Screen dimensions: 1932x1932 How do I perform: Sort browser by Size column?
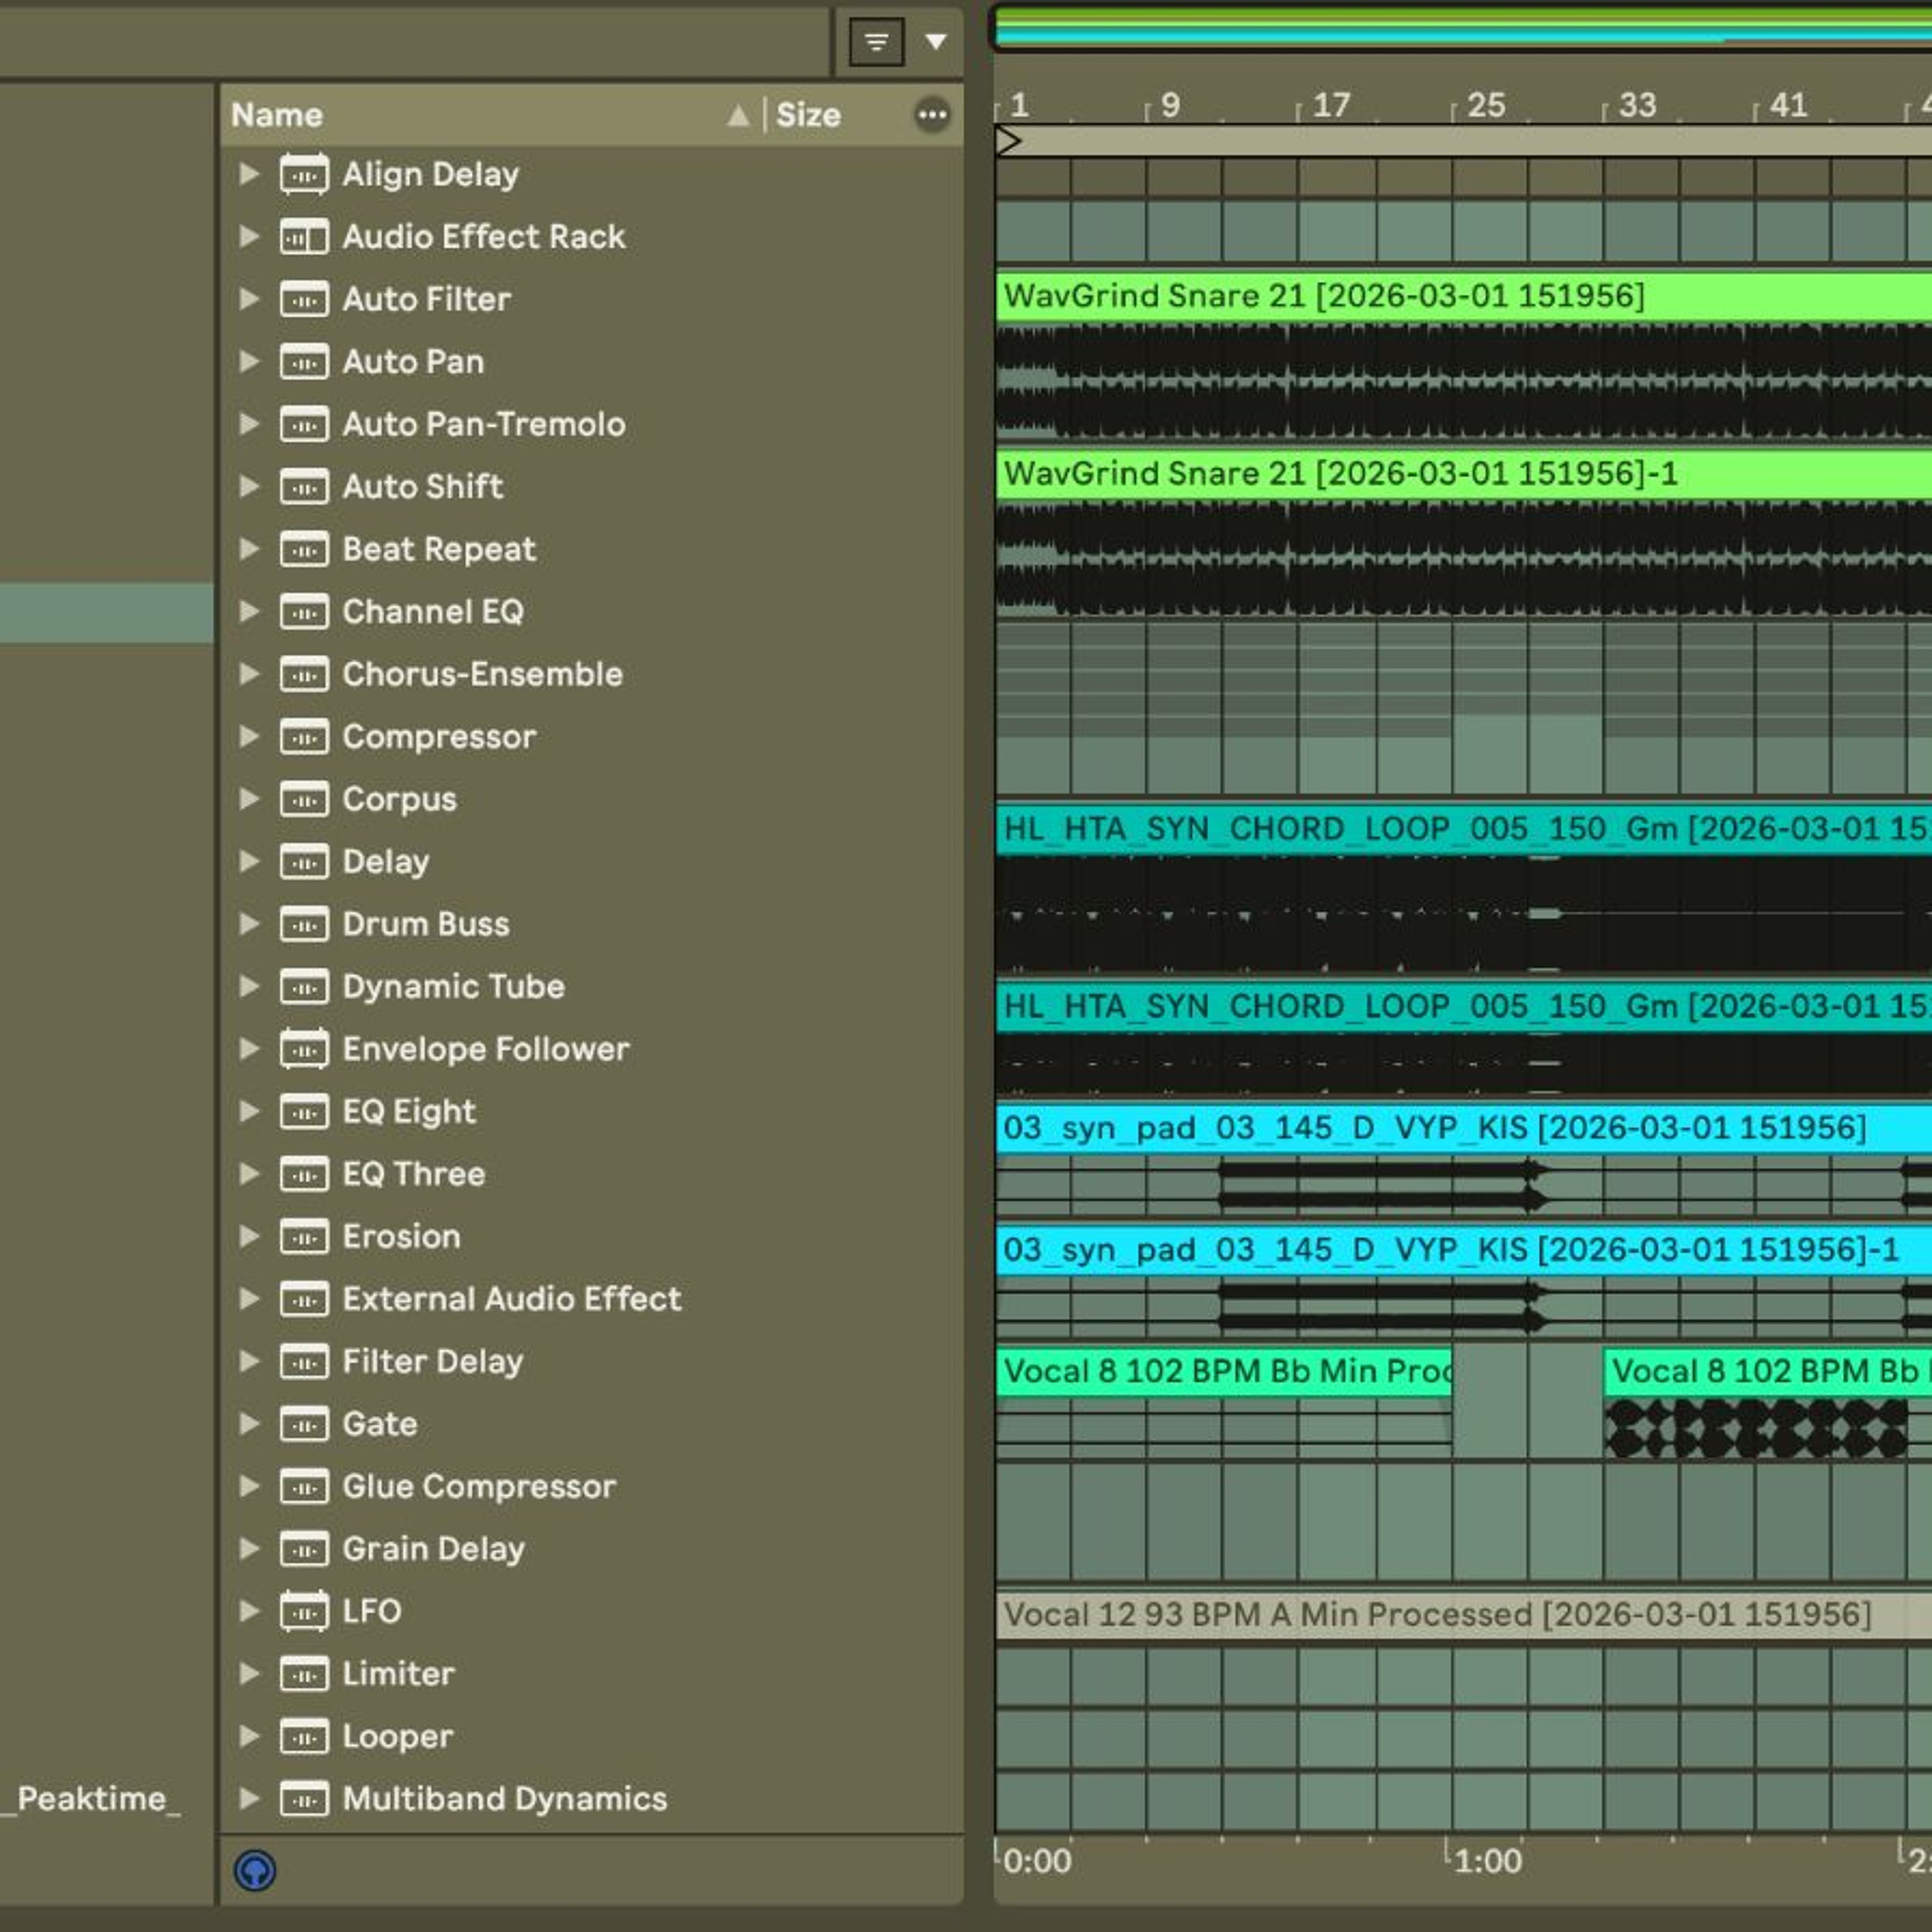click(808, 115)
